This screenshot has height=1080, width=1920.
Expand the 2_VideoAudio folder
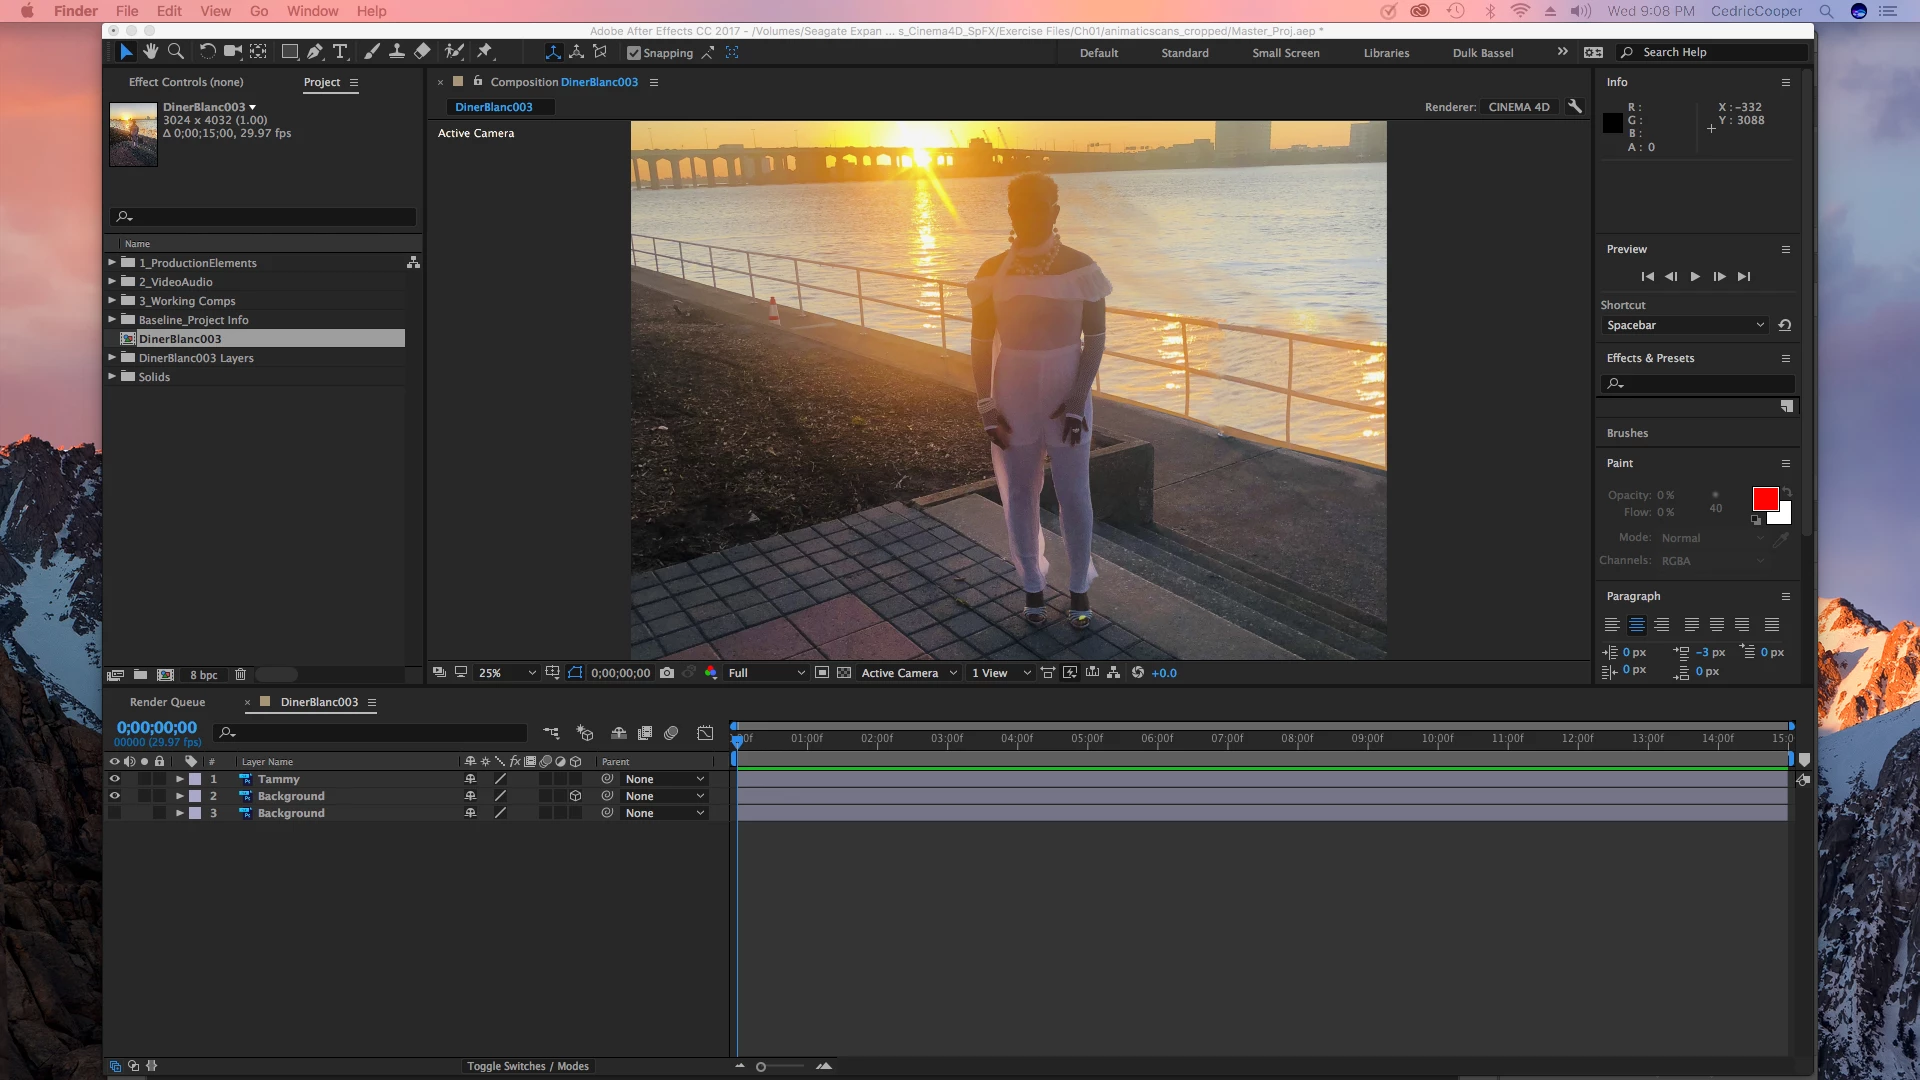point(112,282)
